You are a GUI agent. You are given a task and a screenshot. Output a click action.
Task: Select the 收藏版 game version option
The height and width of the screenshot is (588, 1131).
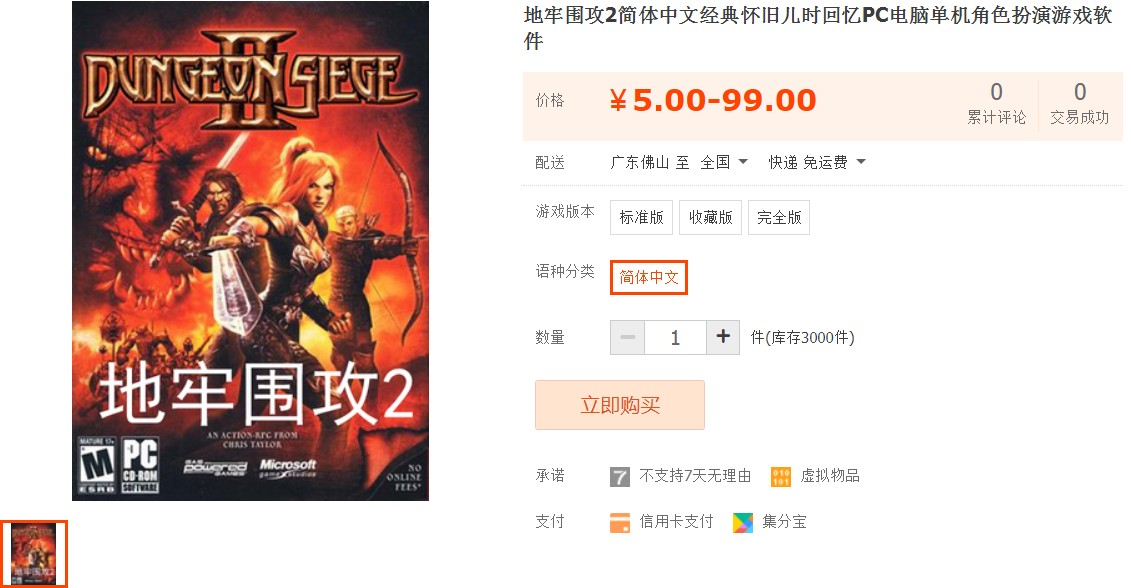pos(710,217)
